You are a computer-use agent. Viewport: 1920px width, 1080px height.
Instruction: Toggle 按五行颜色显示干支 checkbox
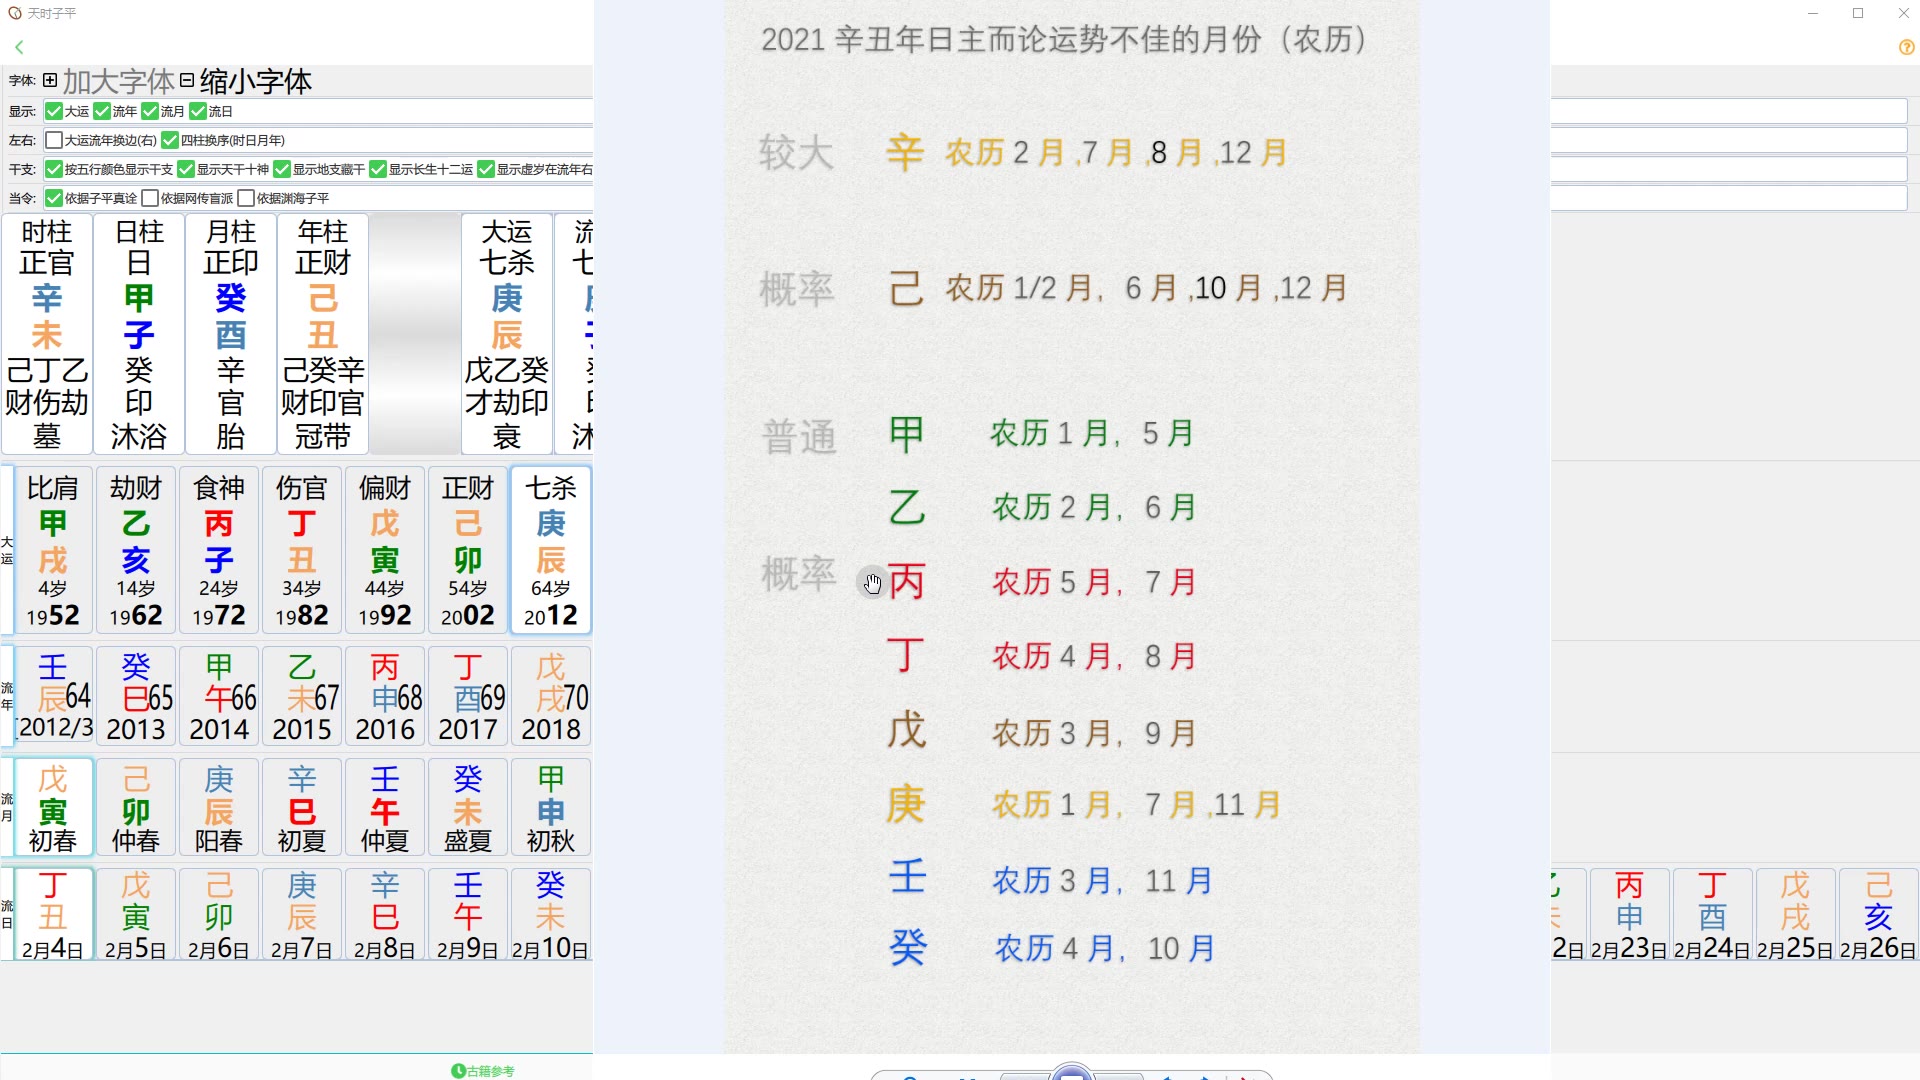point(54,169)
